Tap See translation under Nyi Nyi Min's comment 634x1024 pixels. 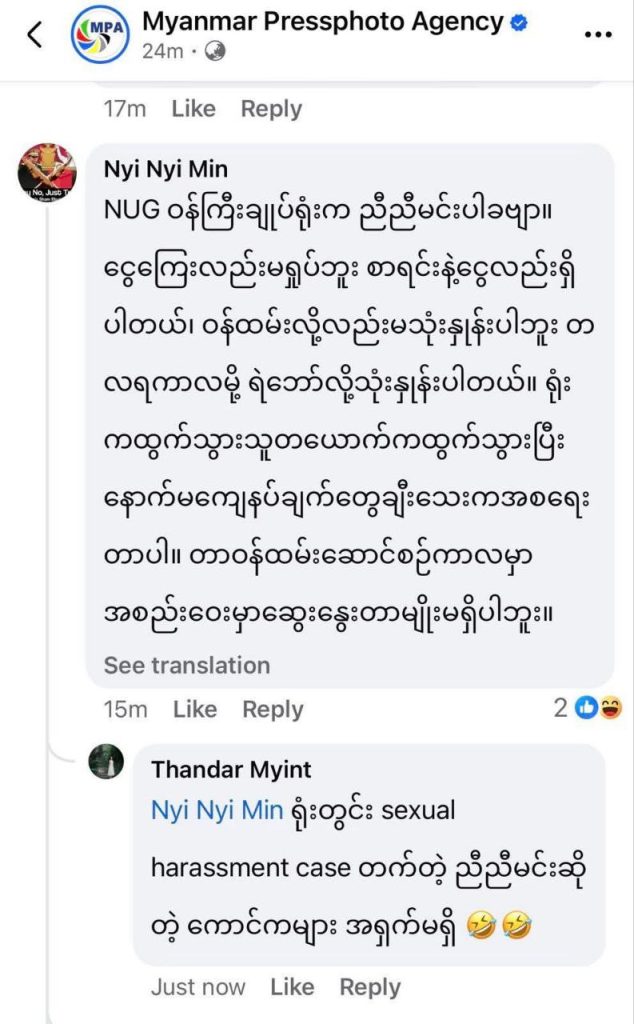(x=187, y=666)
